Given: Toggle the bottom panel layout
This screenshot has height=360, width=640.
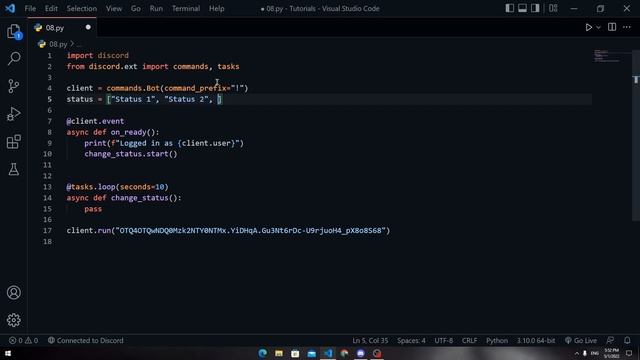Looking at the screenshot, I should tap(522, 8).
